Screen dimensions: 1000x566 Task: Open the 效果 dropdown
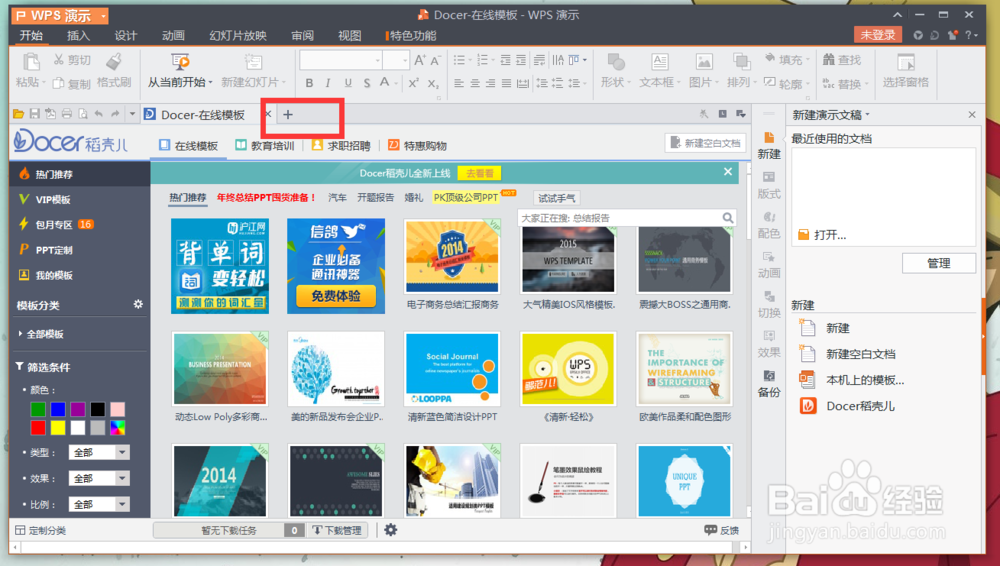(99, 478)
